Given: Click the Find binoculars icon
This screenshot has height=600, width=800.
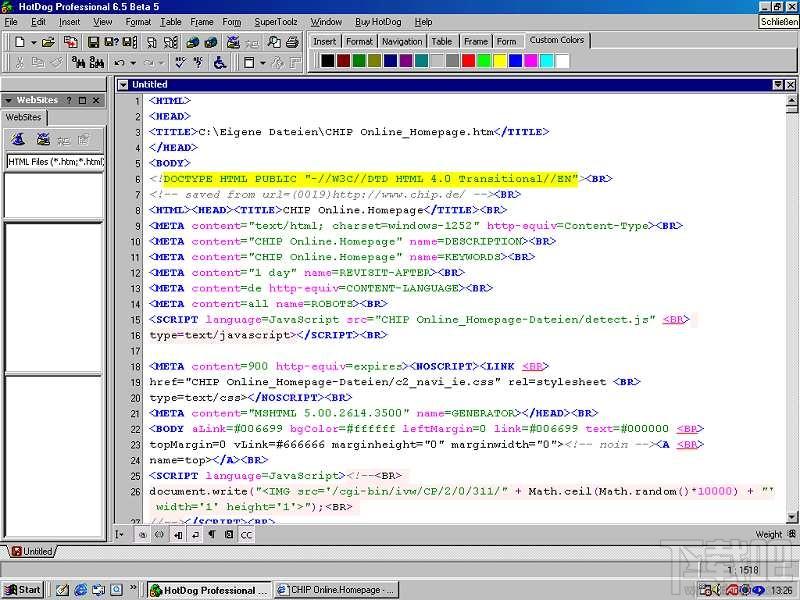Looking at the screenshot, I should [78, 63].
